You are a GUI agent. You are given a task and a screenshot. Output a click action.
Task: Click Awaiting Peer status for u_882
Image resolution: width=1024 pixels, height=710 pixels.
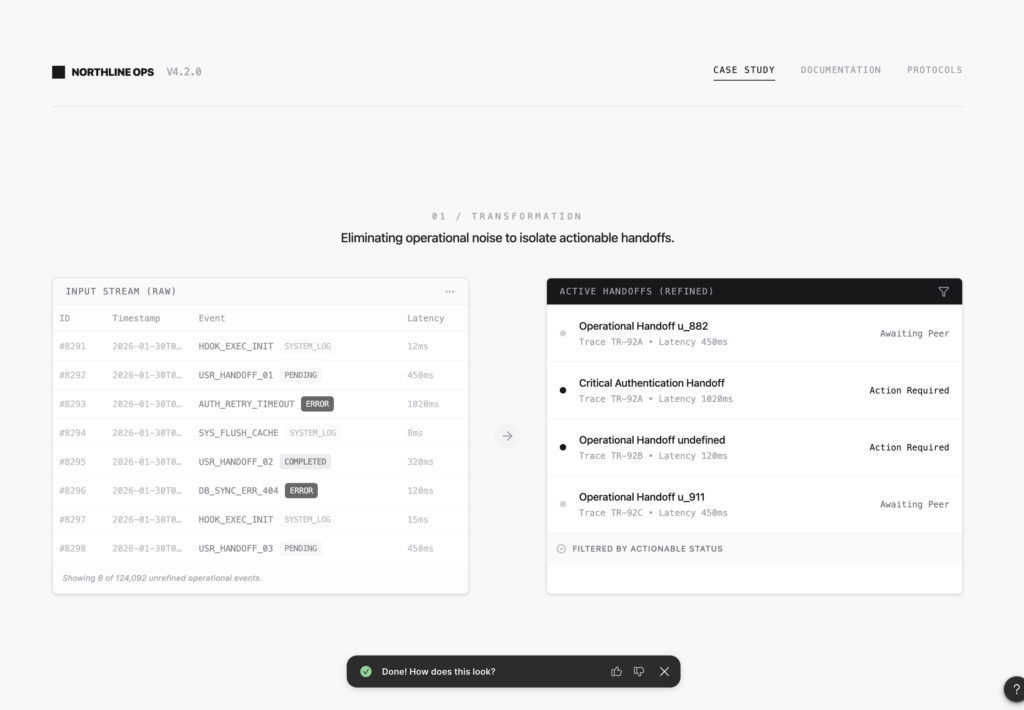pyautogui.click(x=914, y=333)
